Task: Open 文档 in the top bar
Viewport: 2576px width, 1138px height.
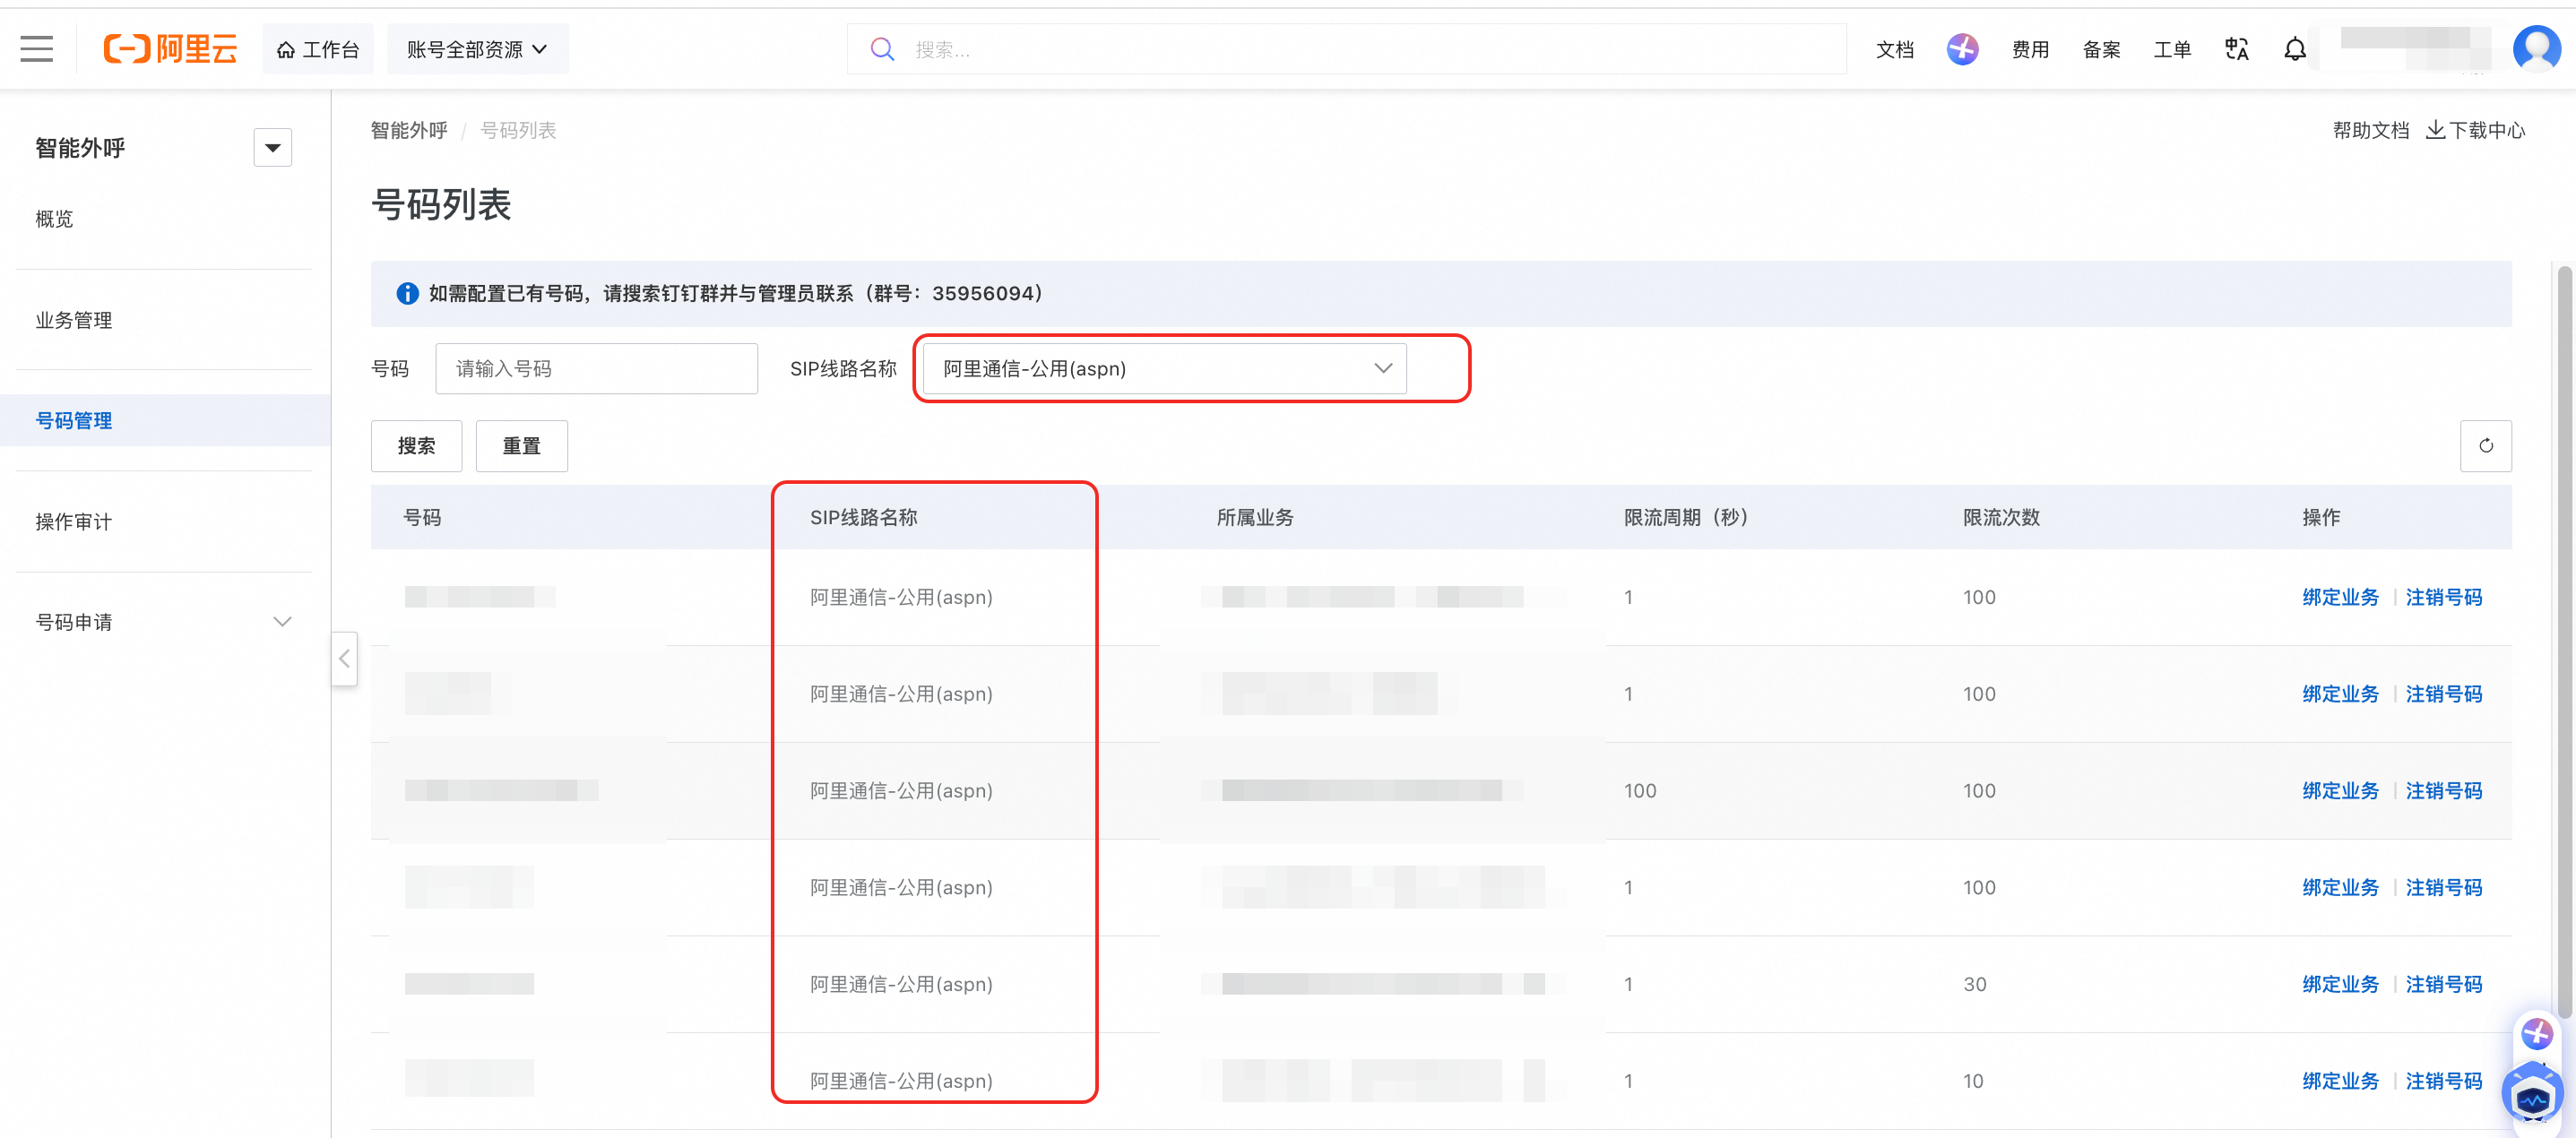Action: pyautogui.click(x=1894, y=49)
